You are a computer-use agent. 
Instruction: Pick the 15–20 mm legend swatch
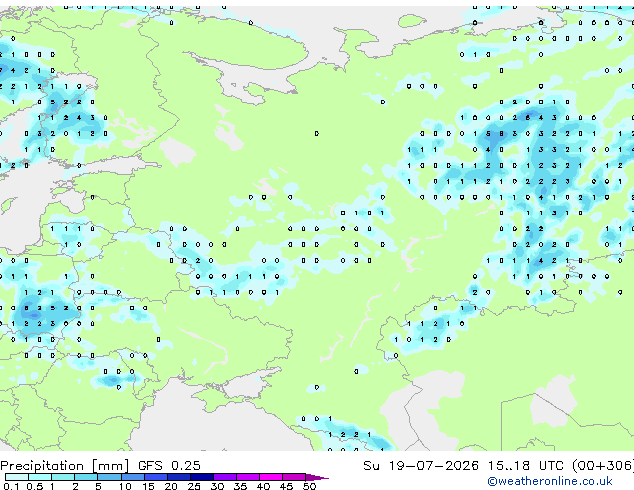pyautogui.click(x=156, y=477)
